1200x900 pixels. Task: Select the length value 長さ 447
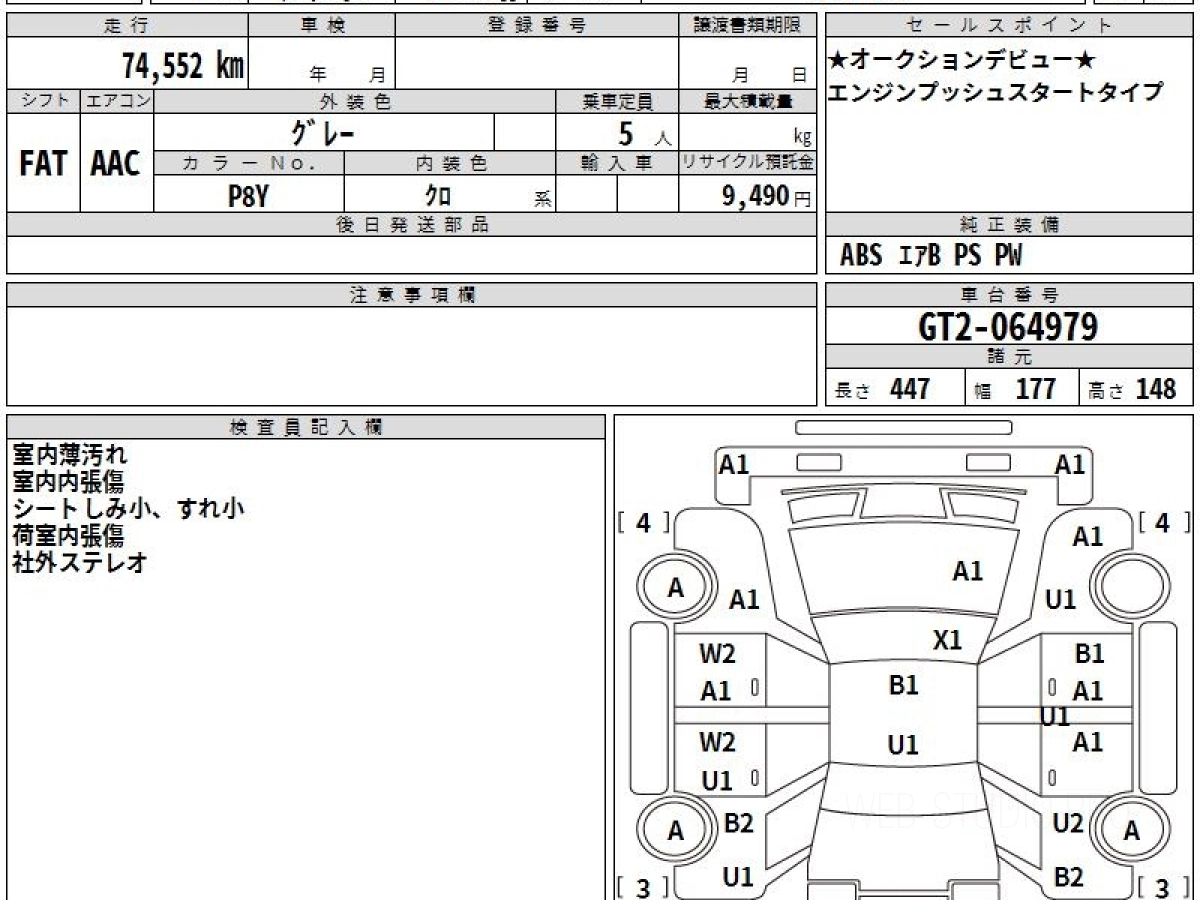pos(883,389)
